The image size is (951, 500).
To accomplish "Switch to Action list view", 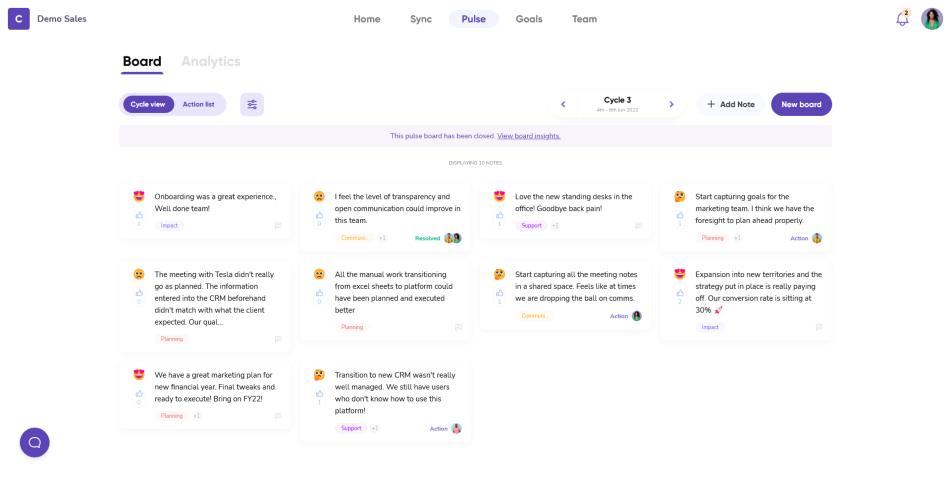I will 198,104.
